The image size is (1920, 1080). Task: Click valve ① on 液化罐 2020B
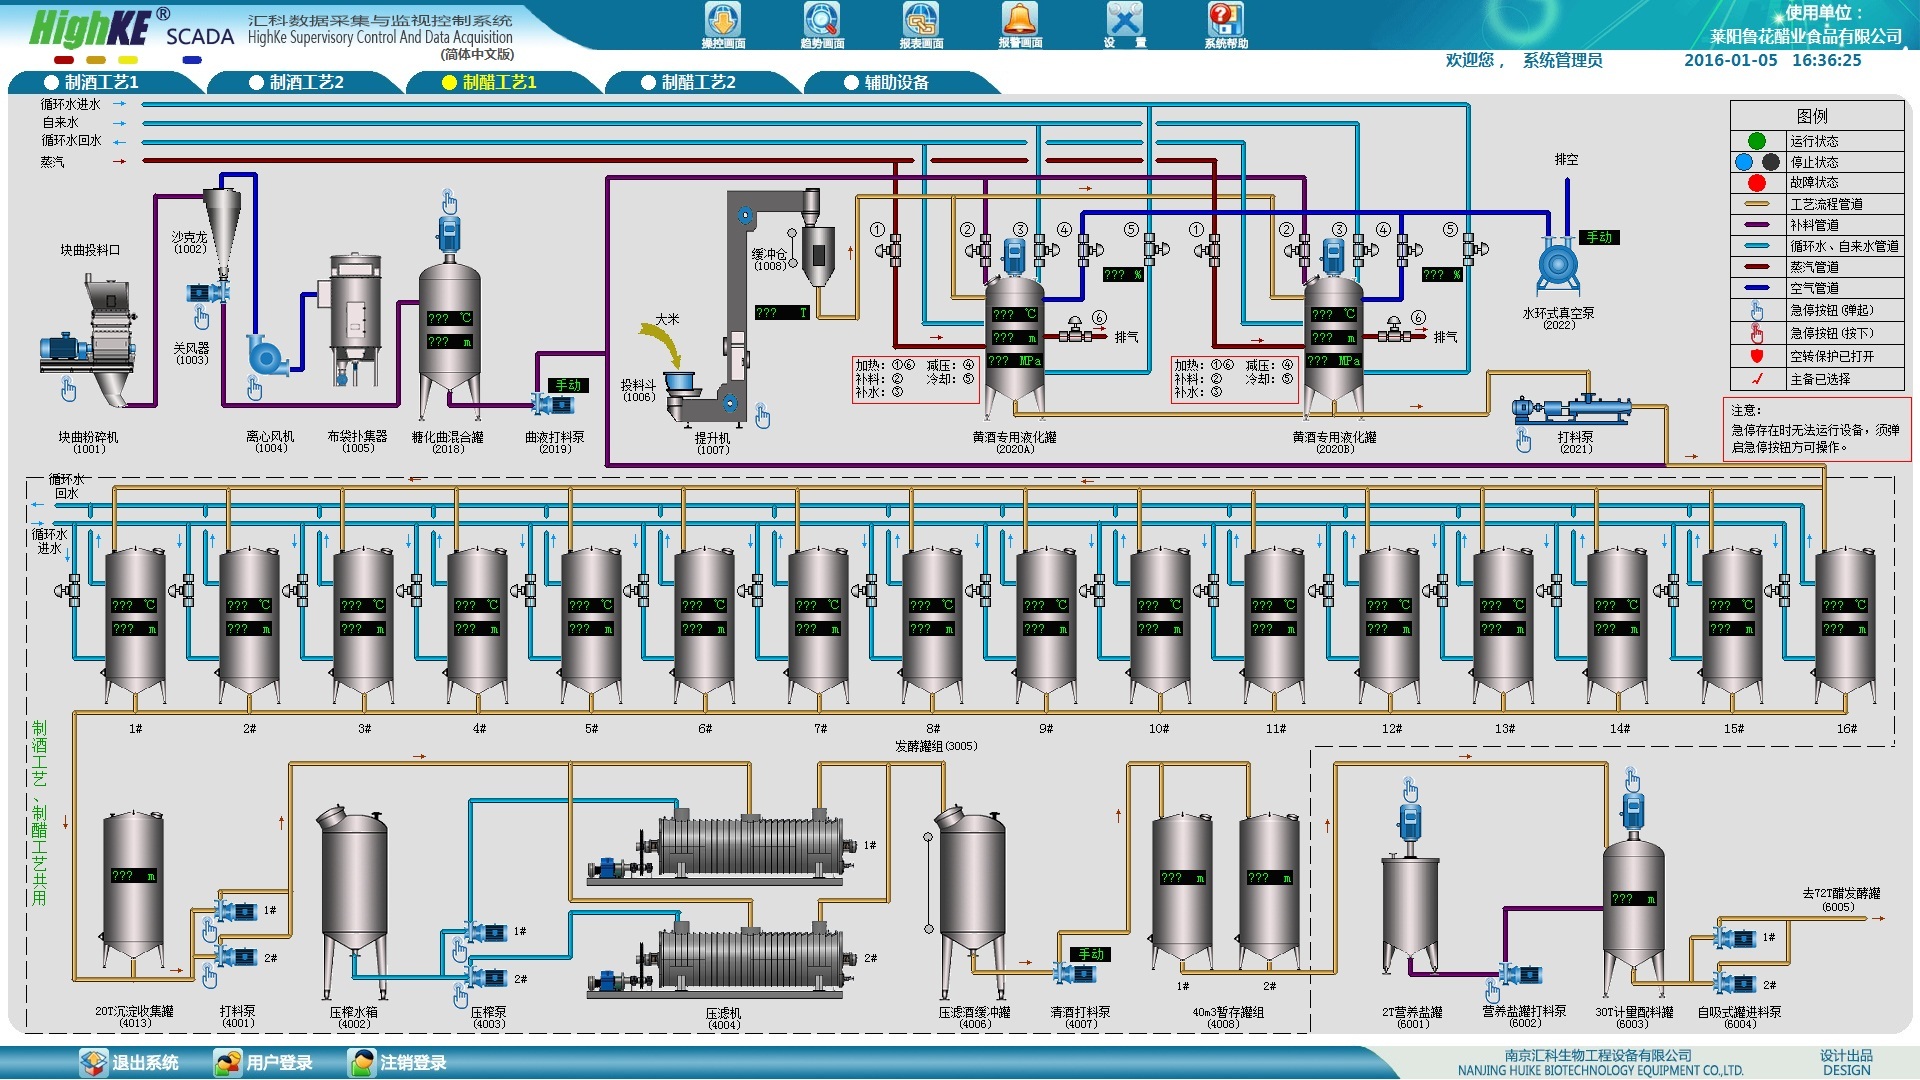point(1208,249)
